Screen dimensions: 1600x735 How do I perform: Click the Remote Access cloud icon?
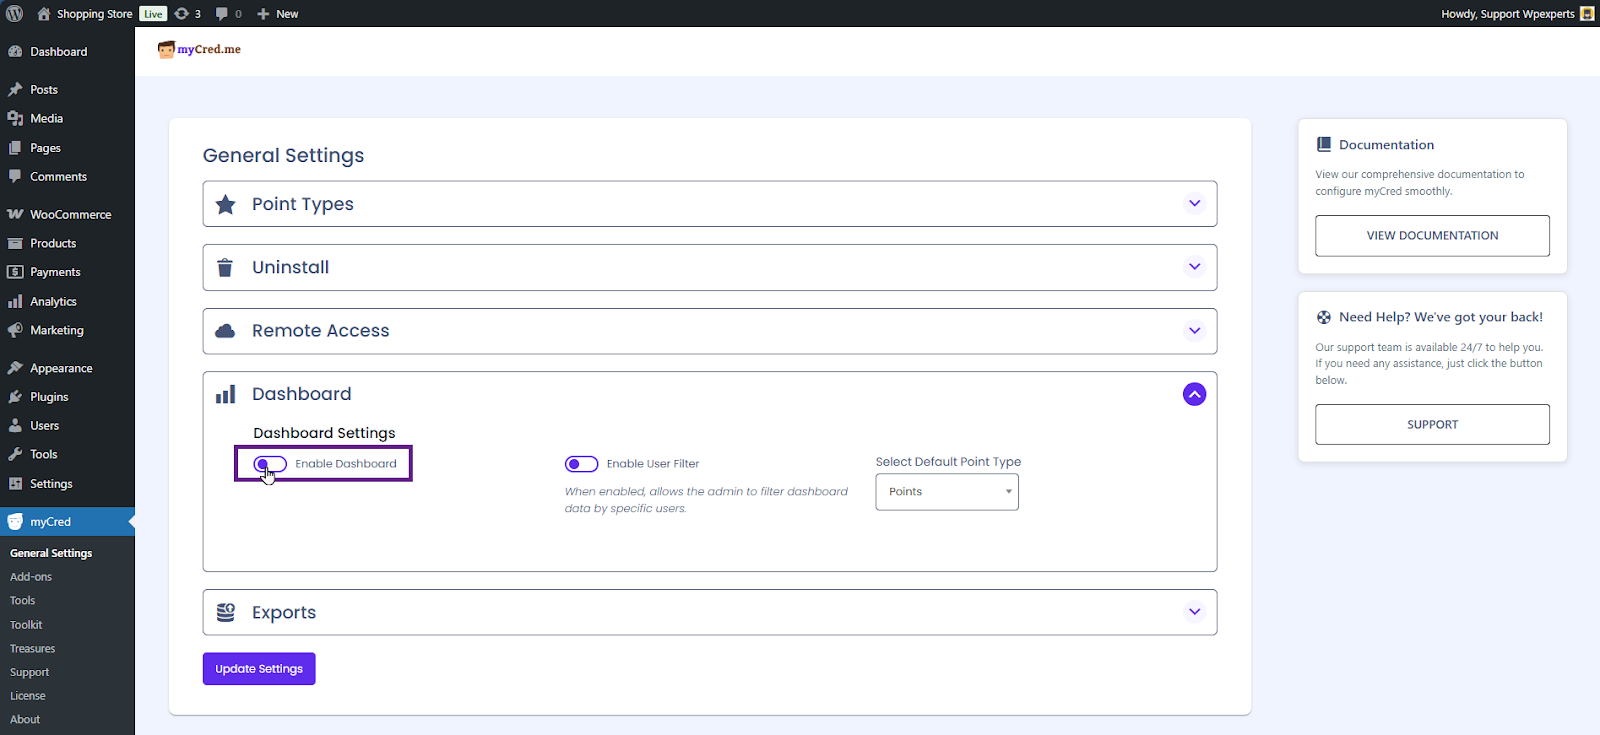[x=226, y=331]
